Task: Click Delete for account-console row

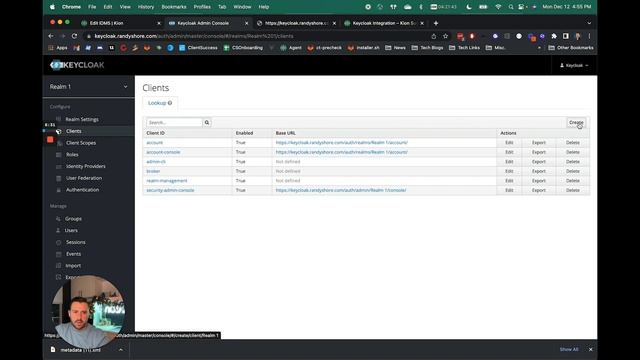Action: (x=573, y=152)
